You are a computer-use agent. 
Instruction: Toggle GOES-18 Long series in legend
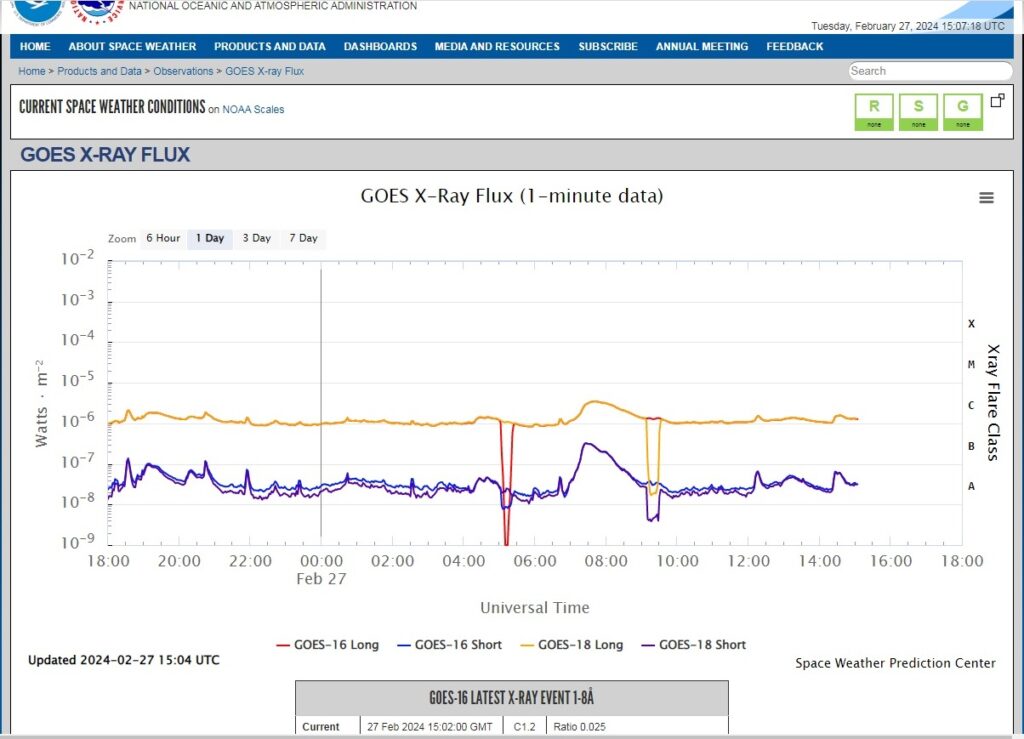pyautogui.click(x=571, y=645)
